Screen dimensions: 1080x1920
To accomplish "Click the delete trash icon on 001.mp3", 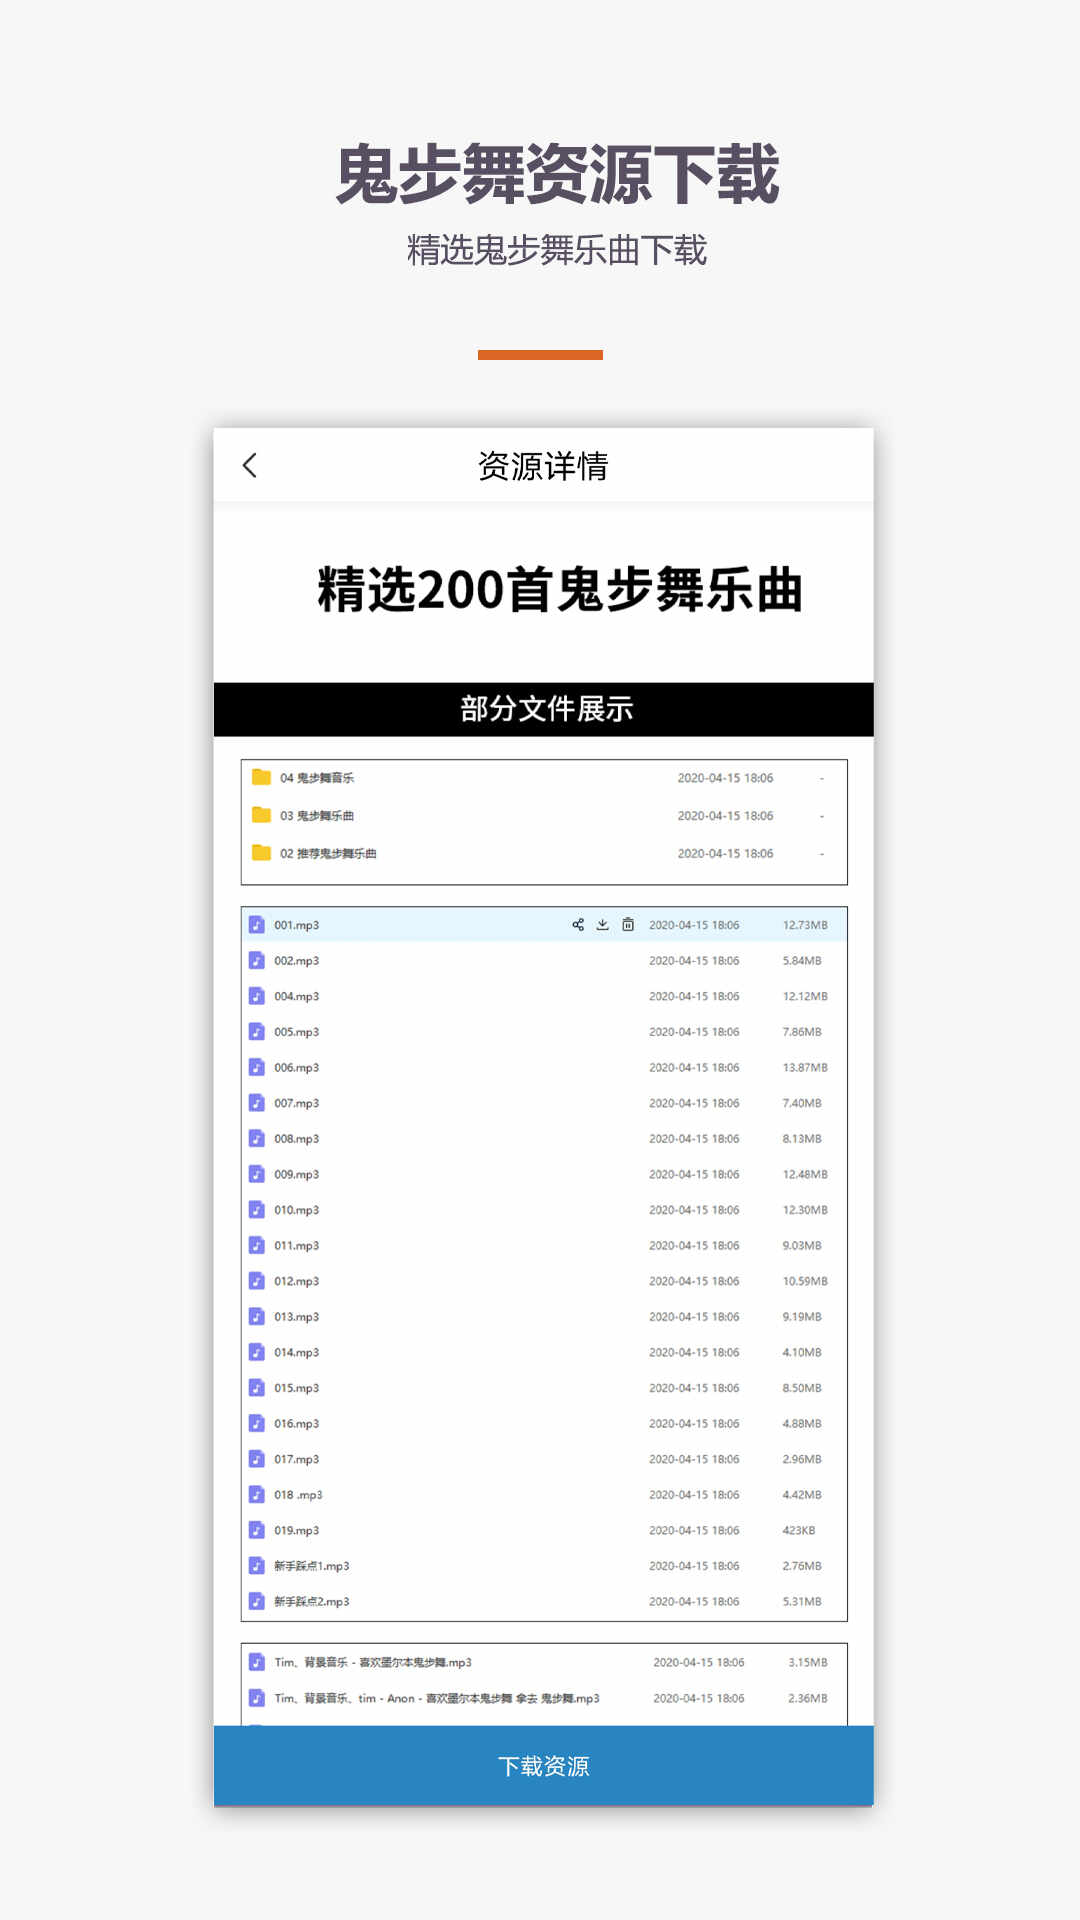I will click(x=628, y=925).
